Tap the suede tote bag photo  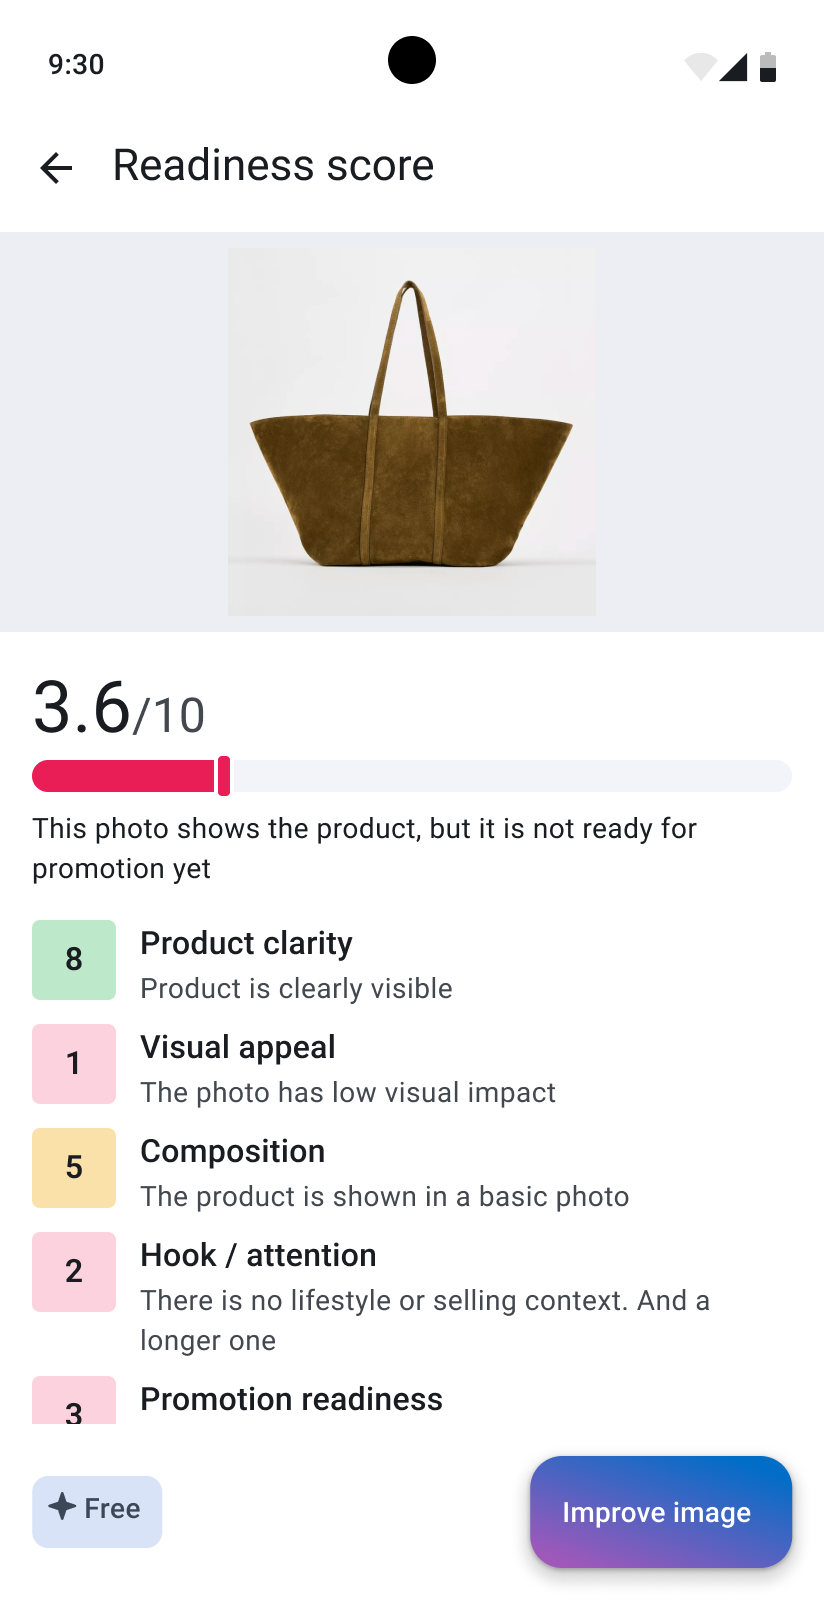coord(412,432)
